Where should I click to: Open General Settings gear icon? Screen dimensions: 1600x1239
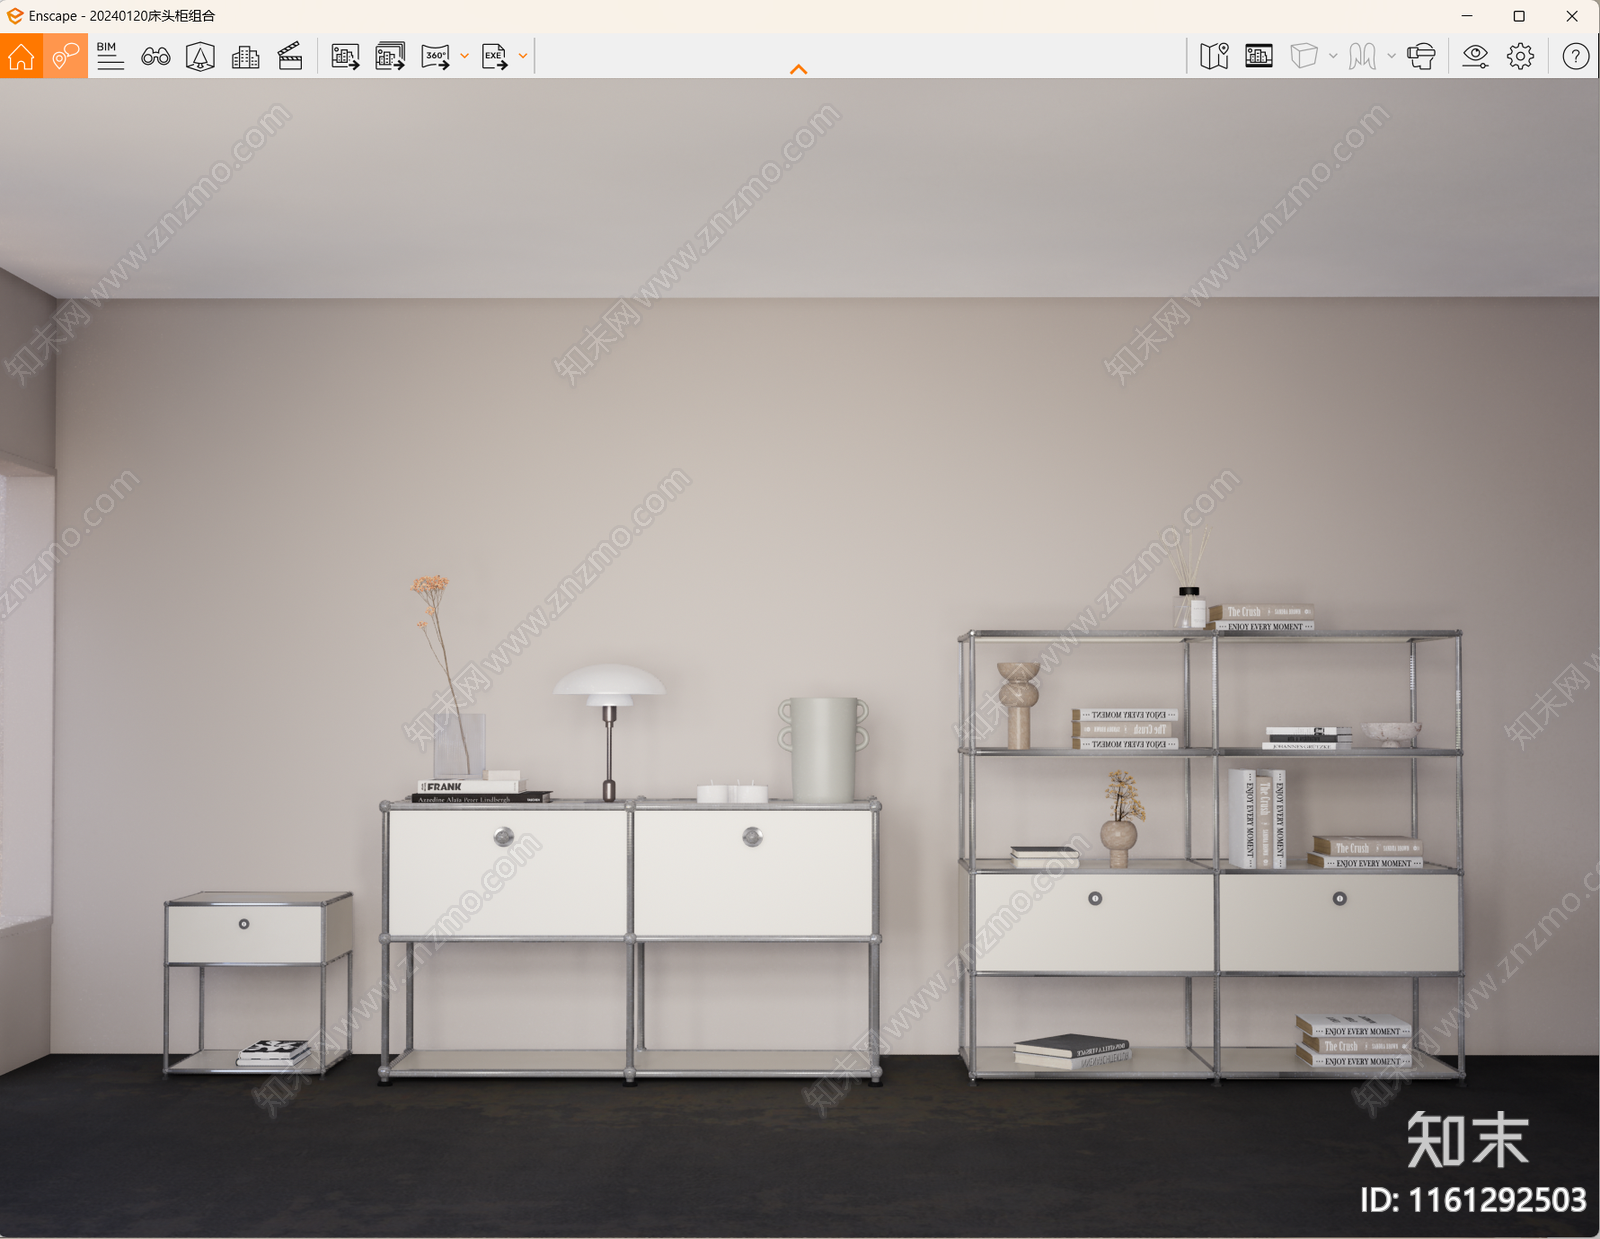pos(1520,56)
